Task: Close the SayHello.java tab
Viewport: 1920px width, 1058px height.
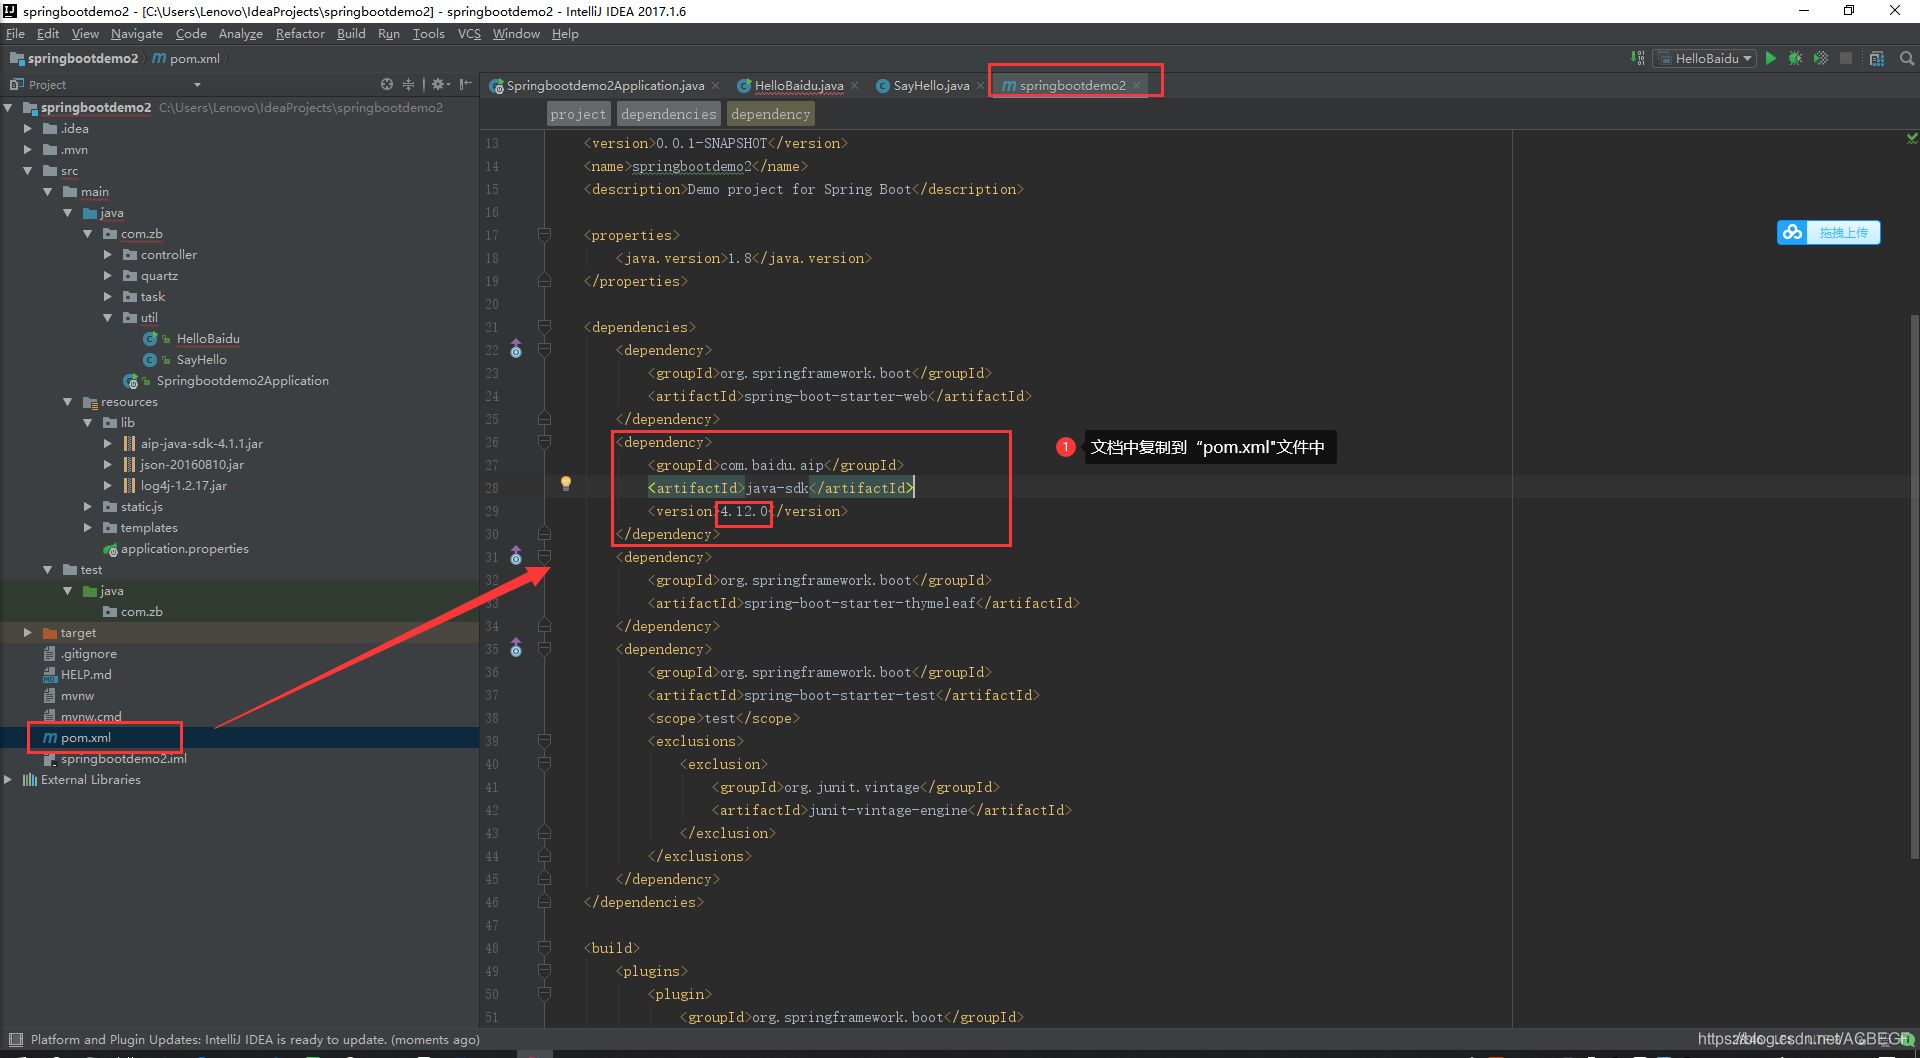Action: tap(980, 86)
